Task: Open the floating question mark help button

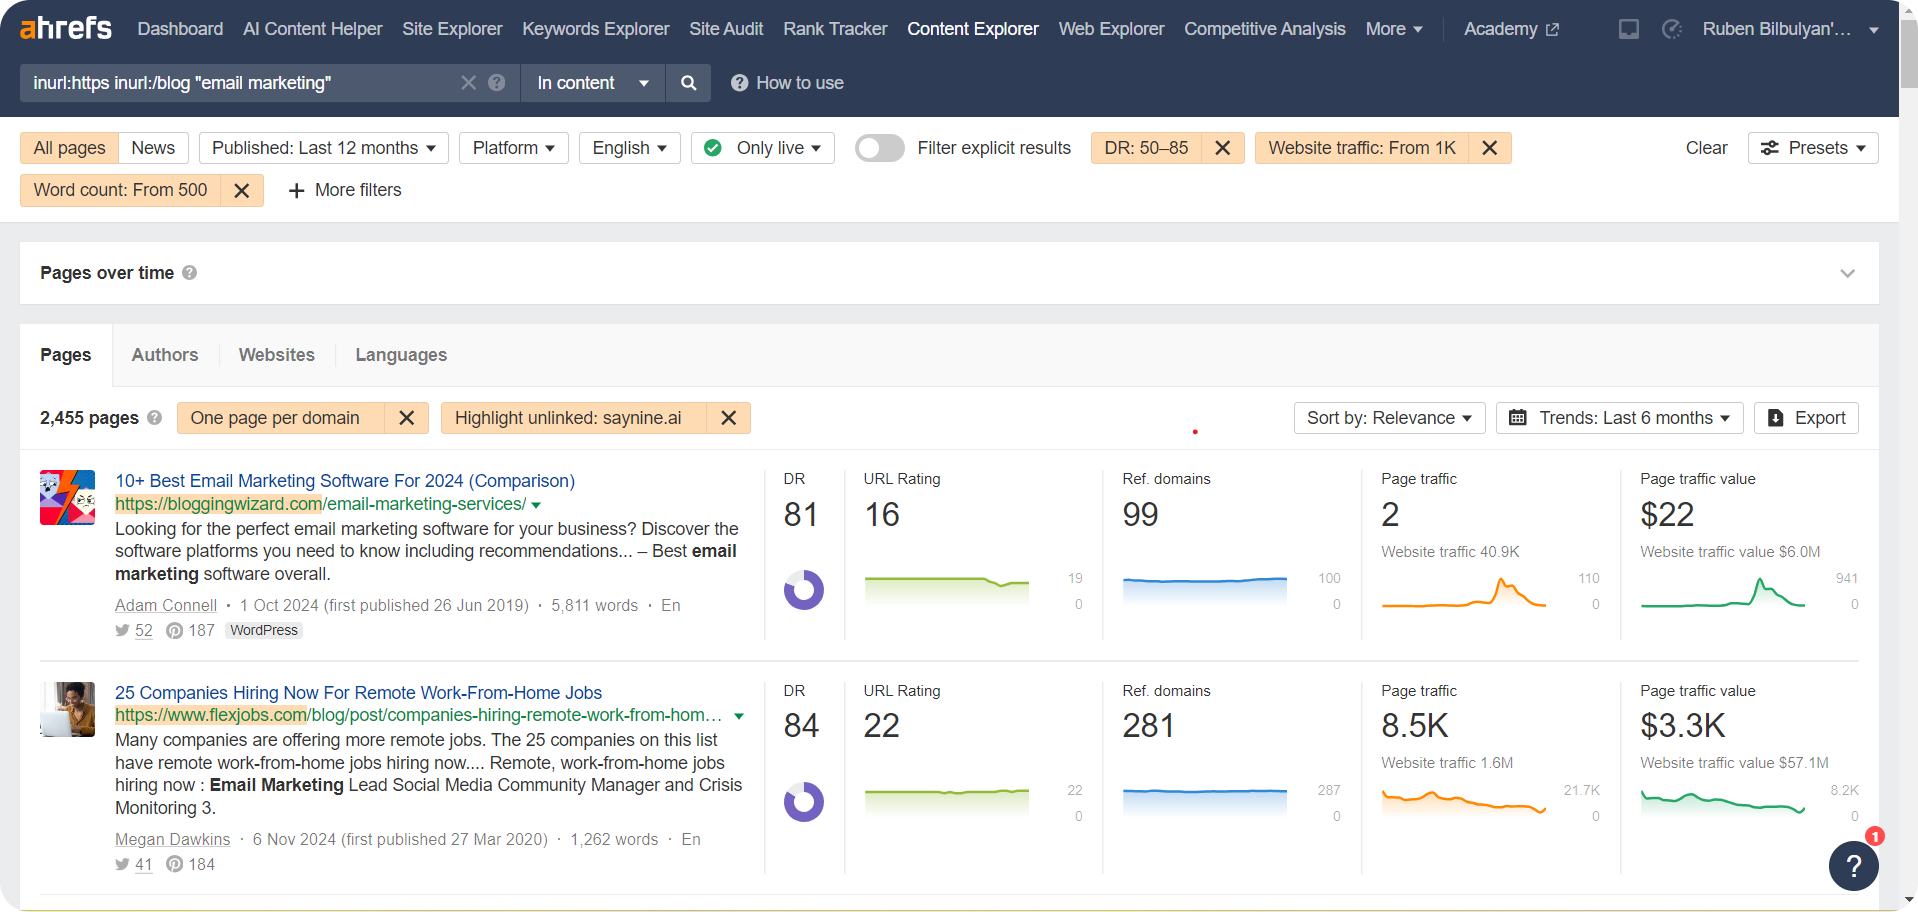Action: coord(1854,866)
